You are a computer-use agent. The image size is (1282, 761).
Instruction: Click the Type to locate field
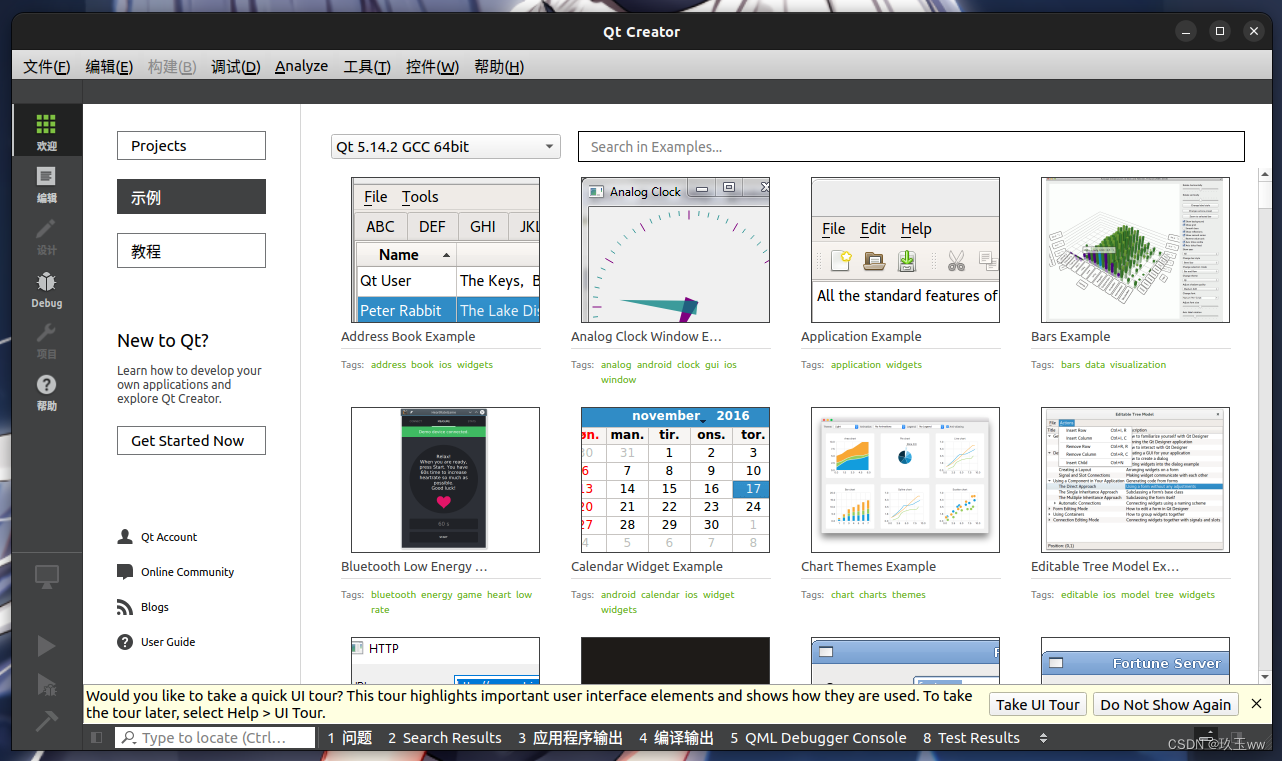click(x=217, y=738)
